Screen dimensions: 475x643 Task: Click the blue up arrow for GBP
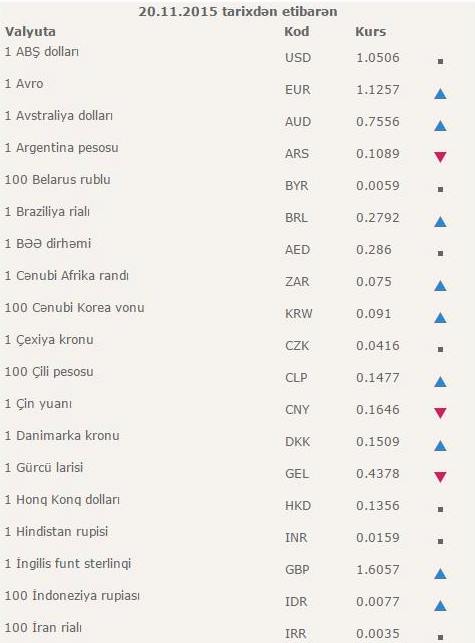tap(440, 573)
